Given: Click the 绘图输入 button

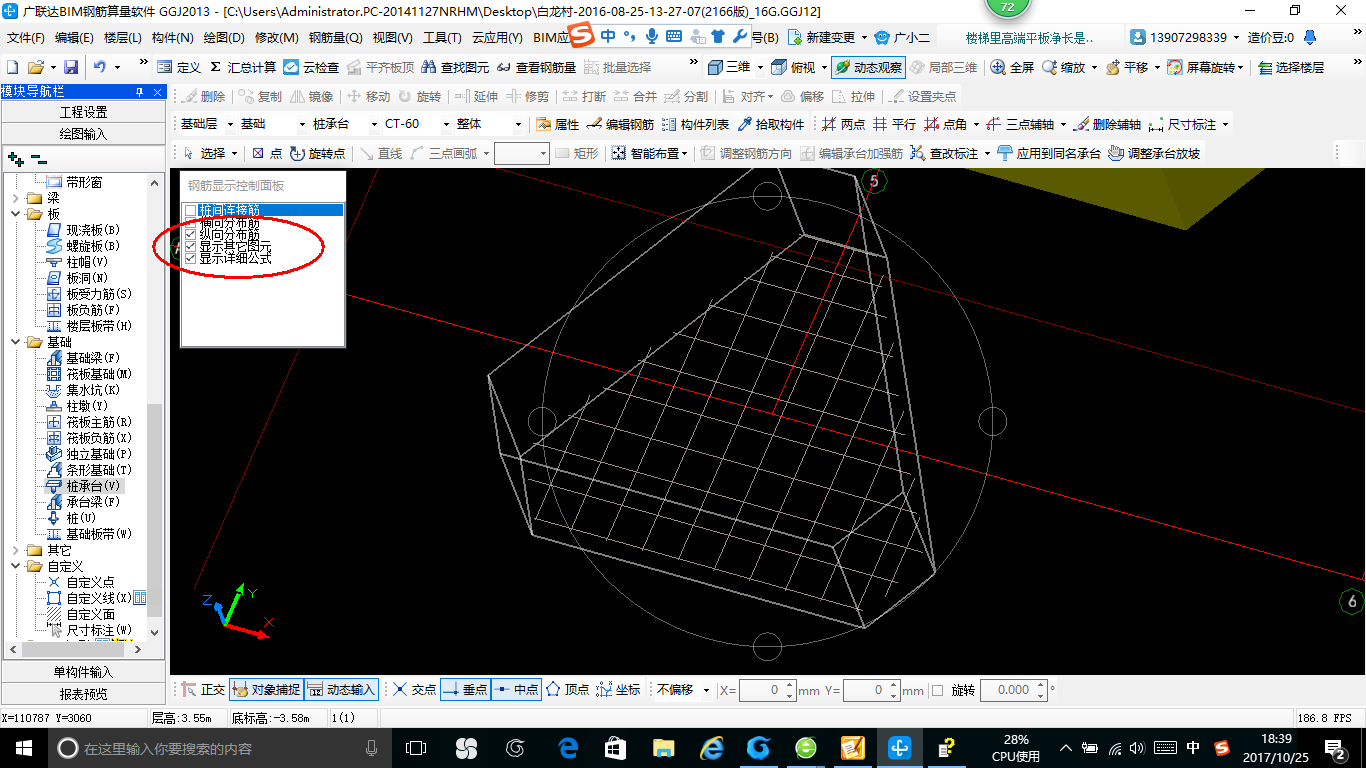Looking at the screenshot, I should [x=83, y=133].
